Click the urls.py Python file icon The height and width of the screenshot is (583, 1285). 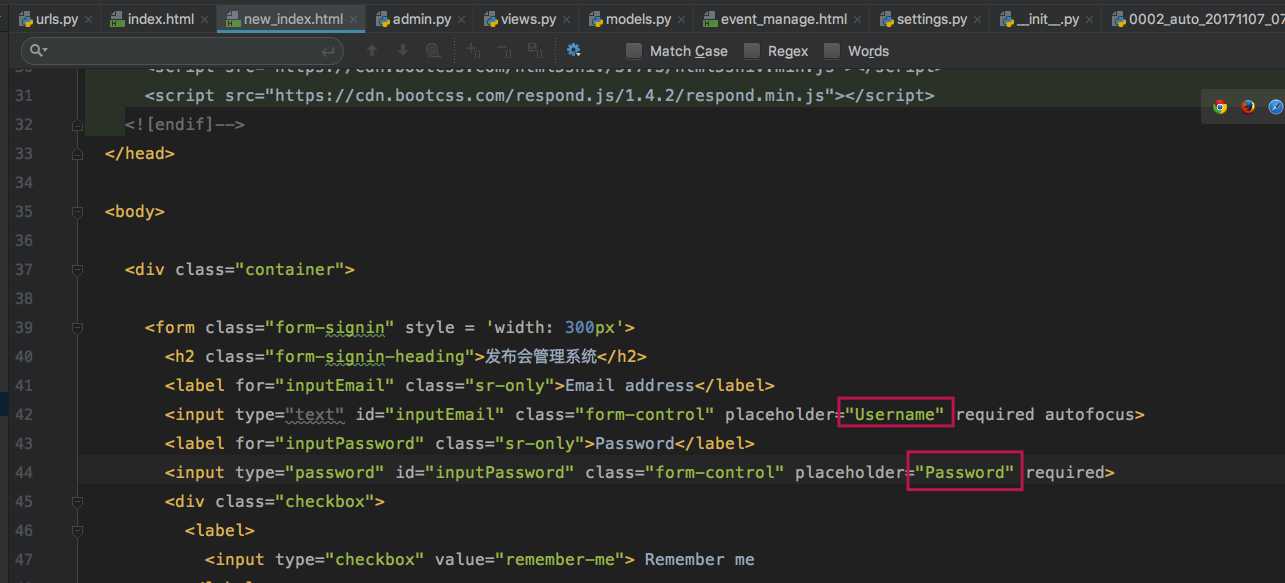[x=24, y=19]
